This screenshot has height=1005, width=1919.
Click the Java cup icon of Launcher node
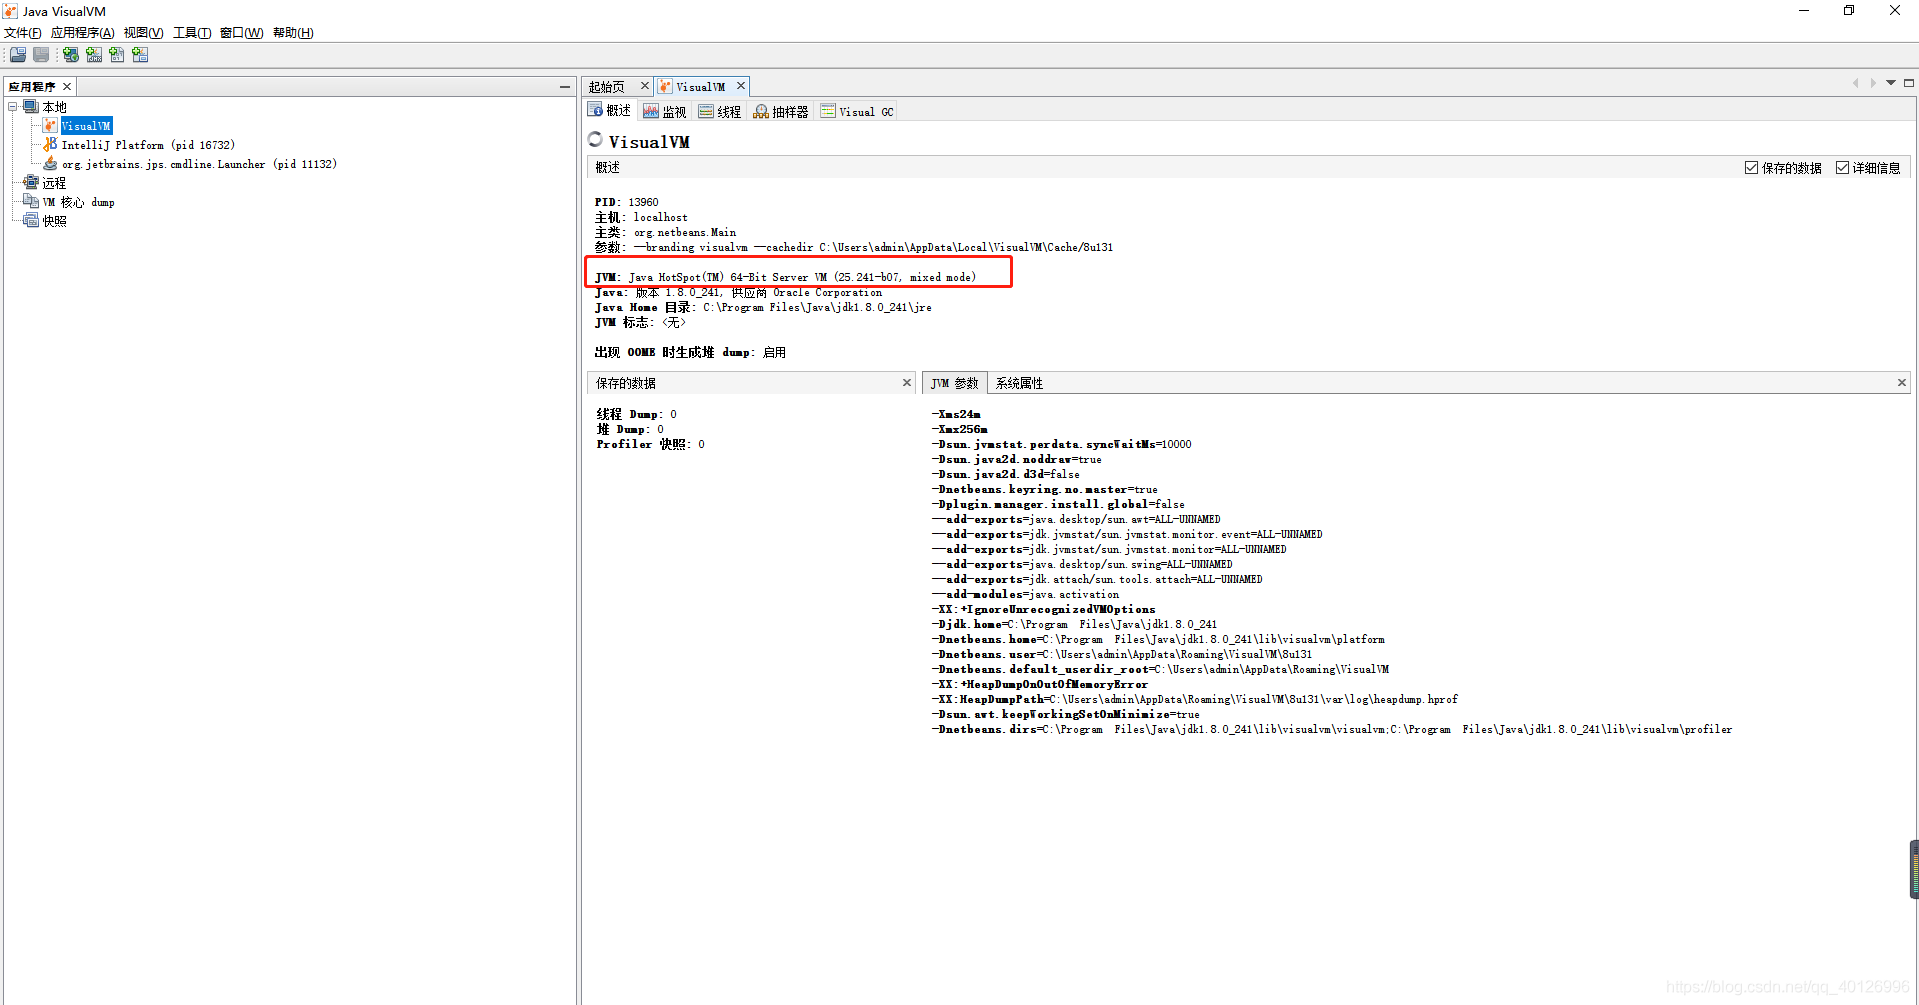(x=51, y=163)
